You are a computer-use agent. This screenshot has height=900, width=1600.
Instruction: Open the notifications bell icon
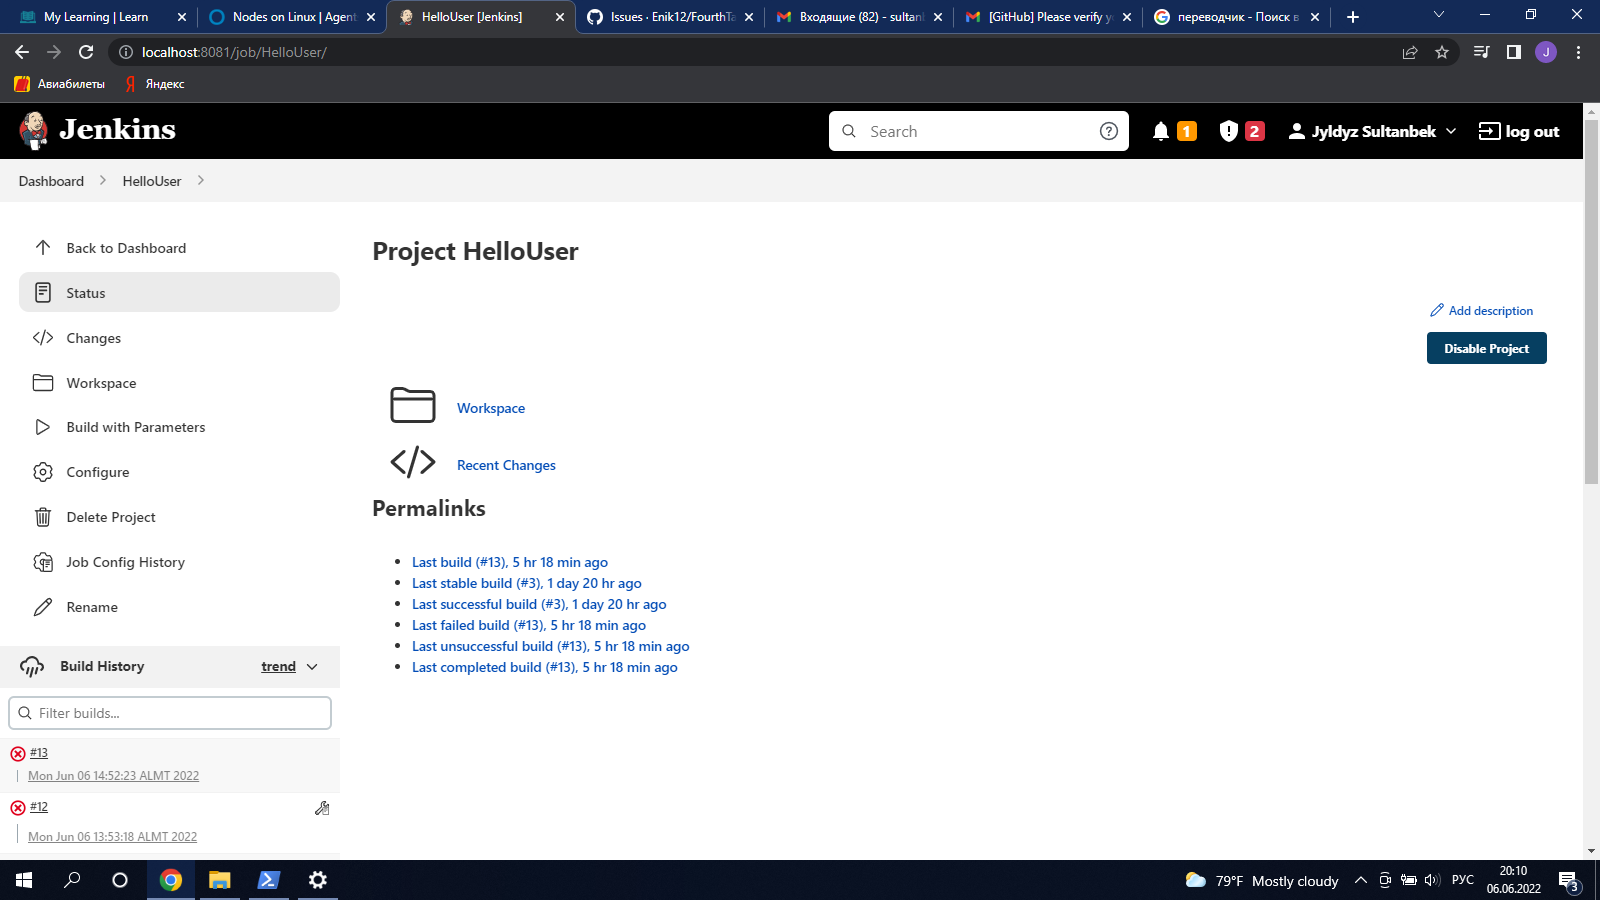(1161, 131)
